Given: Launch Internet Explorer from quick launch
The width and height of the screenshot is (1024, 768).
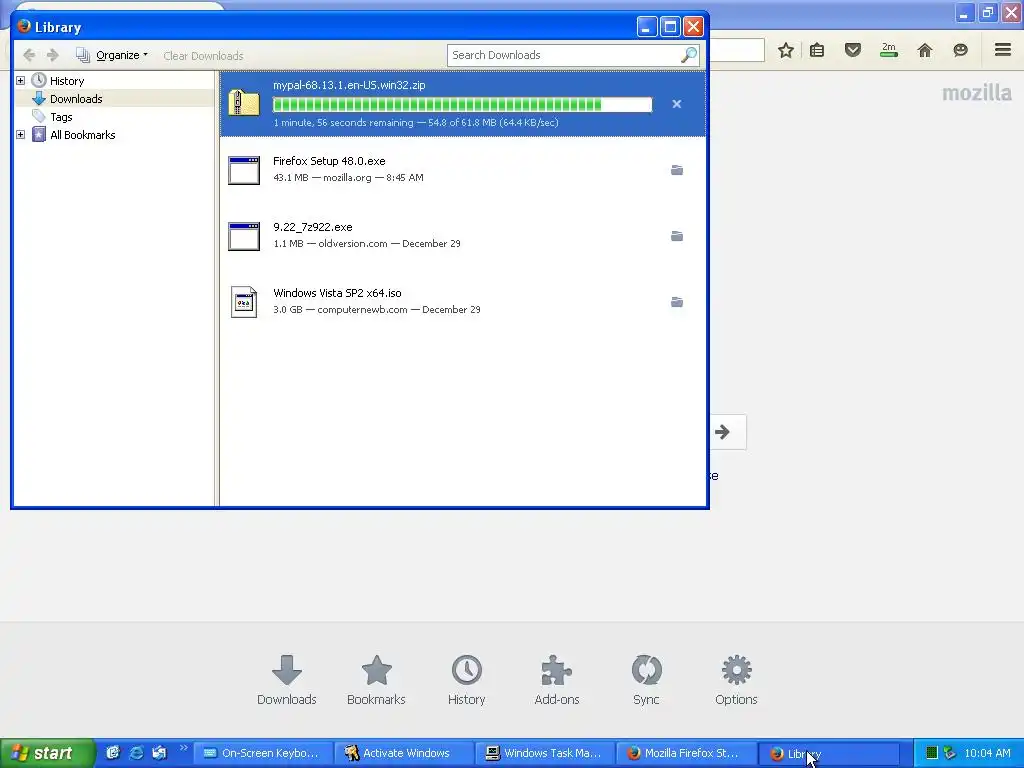Looking at the screenshot, I should tap(136, 753).
